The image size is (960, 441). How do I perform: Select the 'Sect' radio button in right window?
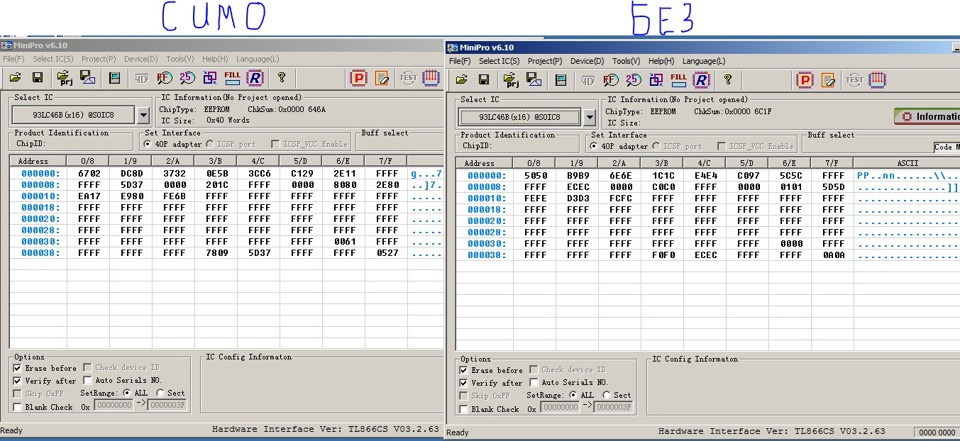point(606,395)
